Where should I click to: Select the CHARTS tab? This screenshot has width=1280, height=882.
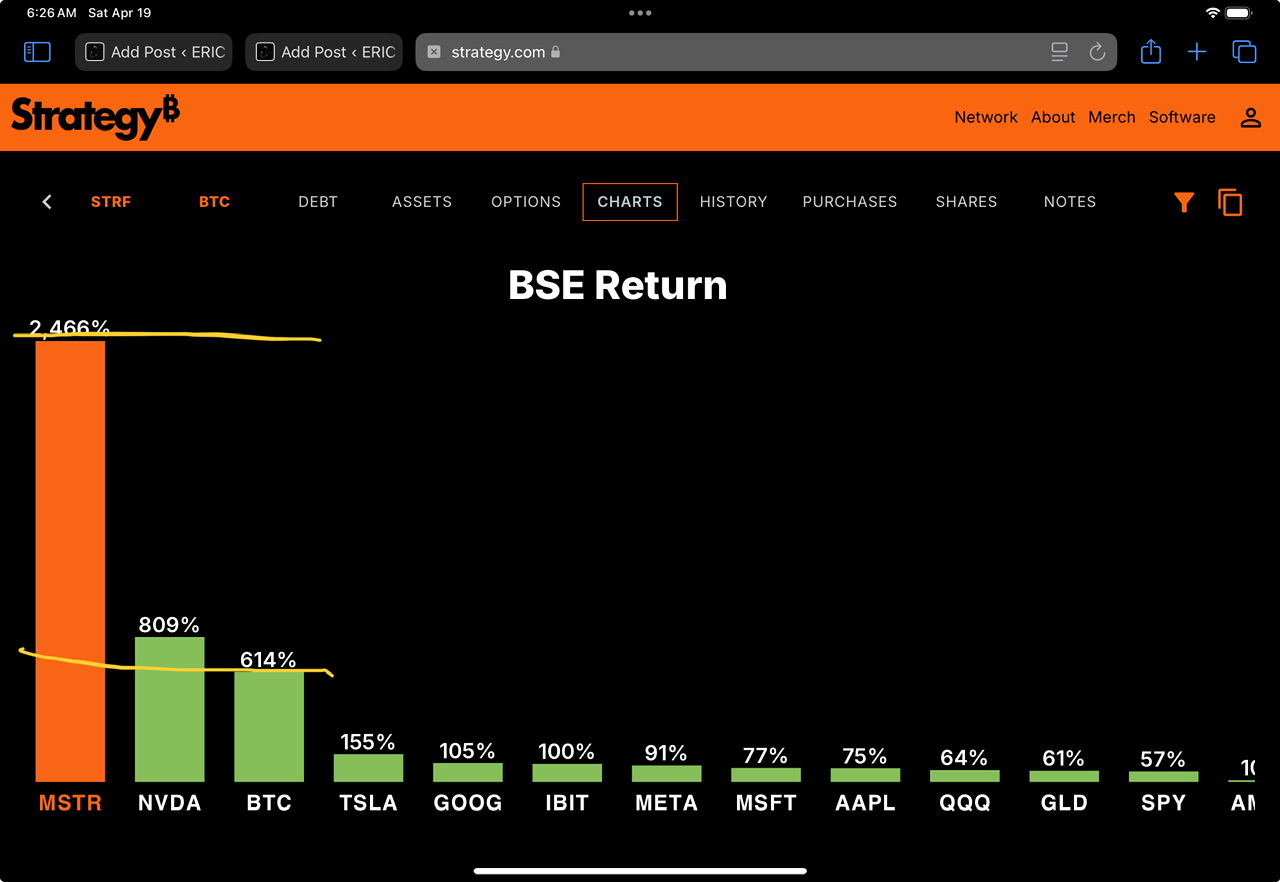click(630, 202)
